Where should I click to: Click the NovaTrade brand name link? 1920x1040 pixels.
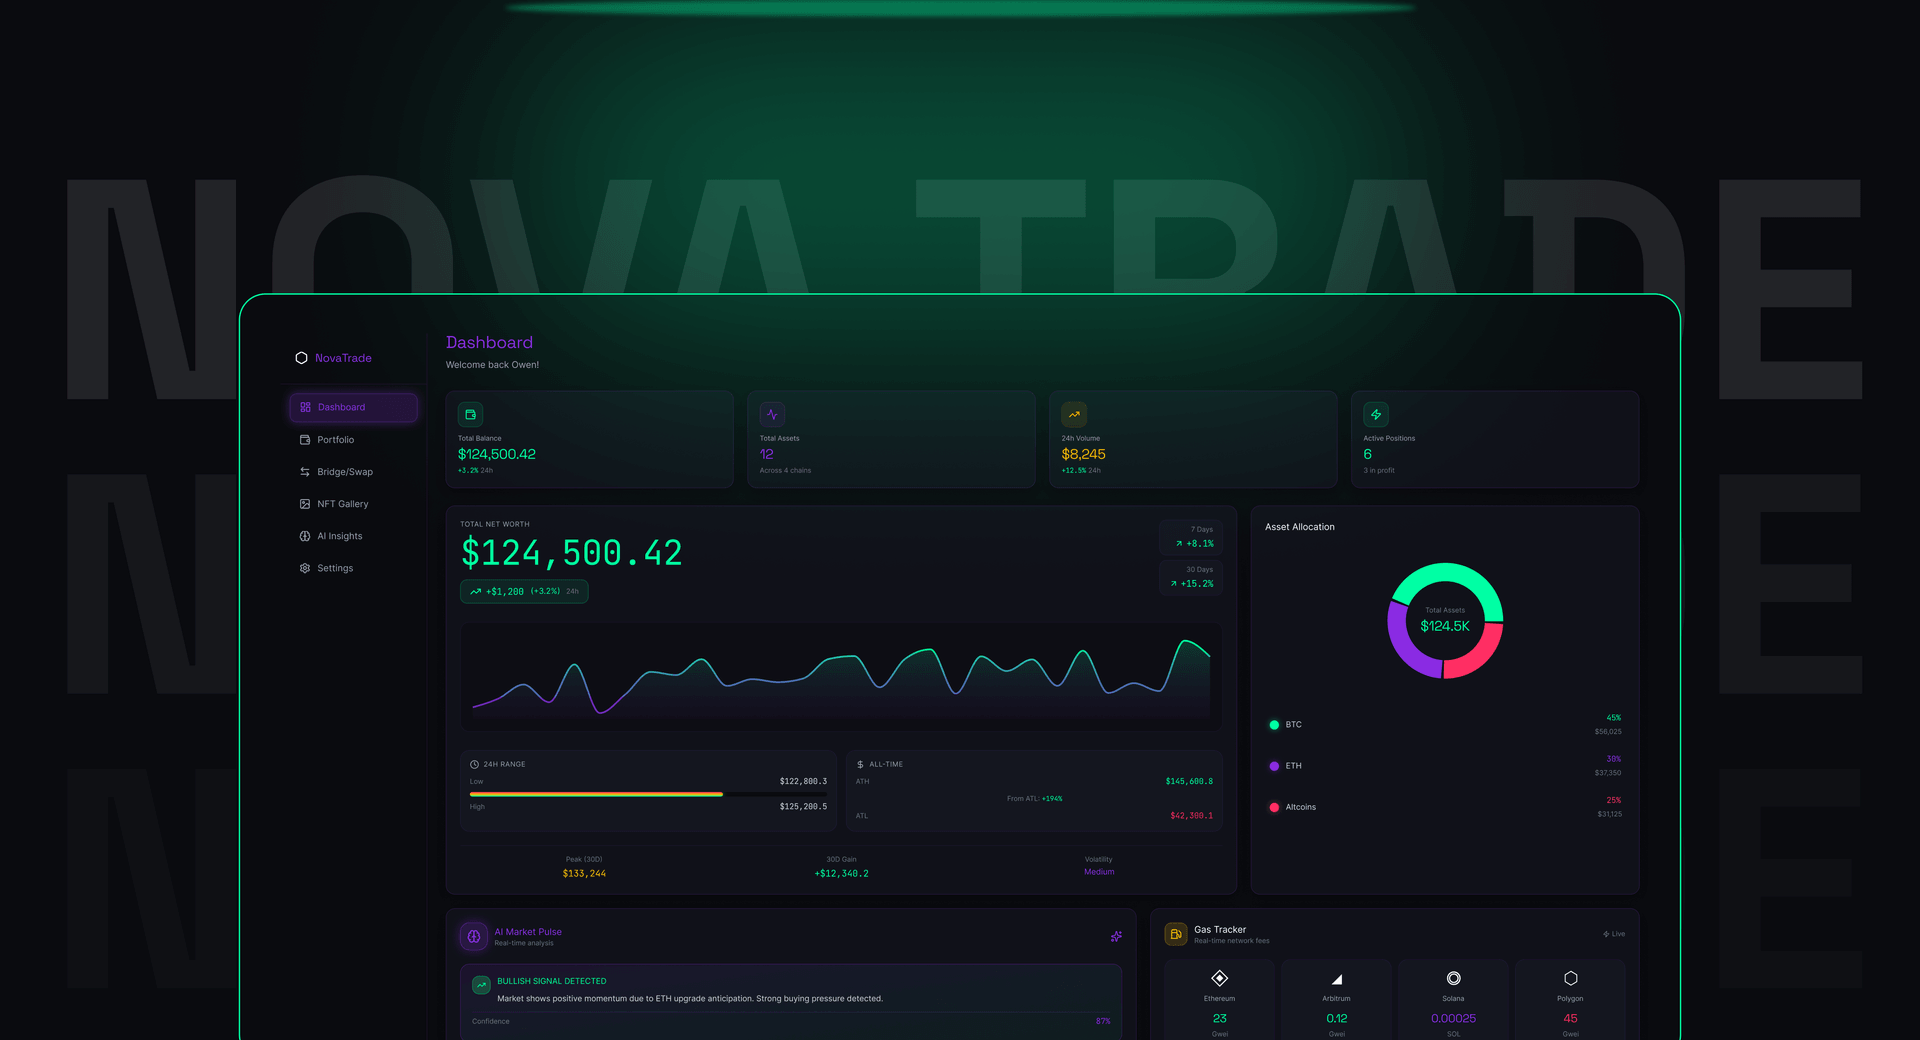tap(343, 358)
